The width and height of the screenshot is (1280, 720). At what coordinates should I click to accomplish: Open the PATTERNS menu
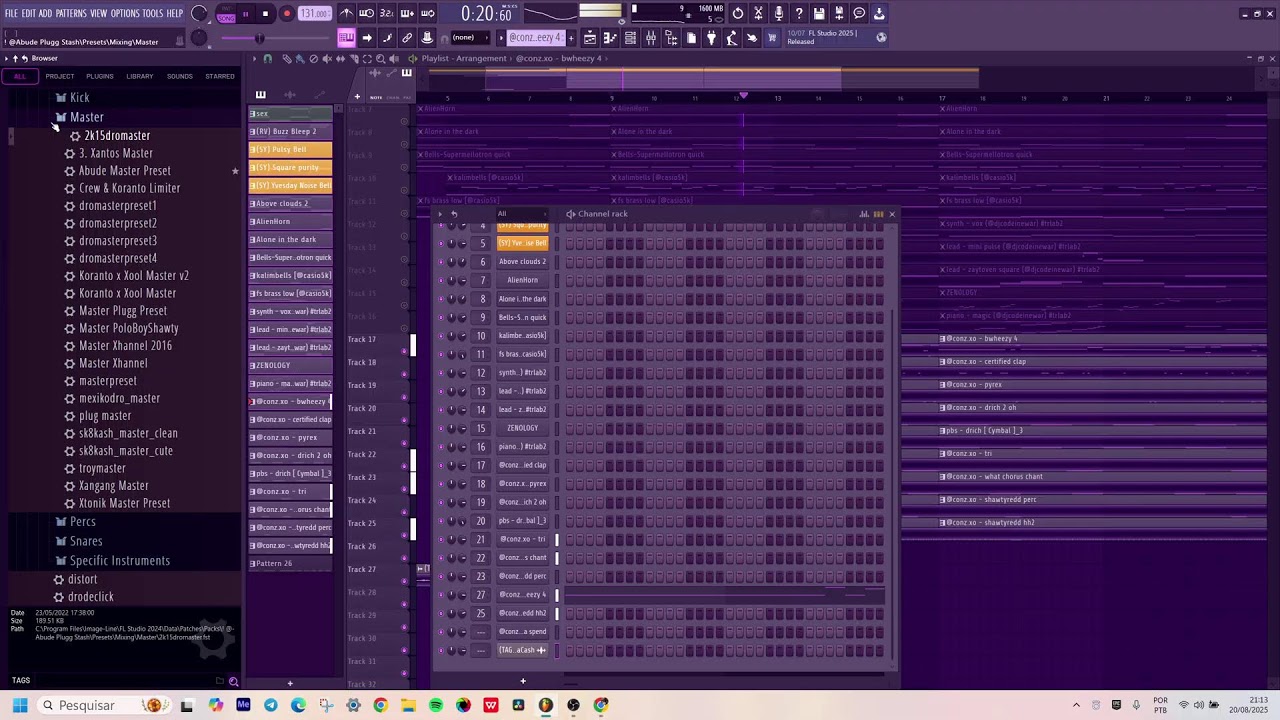point(71,14)
